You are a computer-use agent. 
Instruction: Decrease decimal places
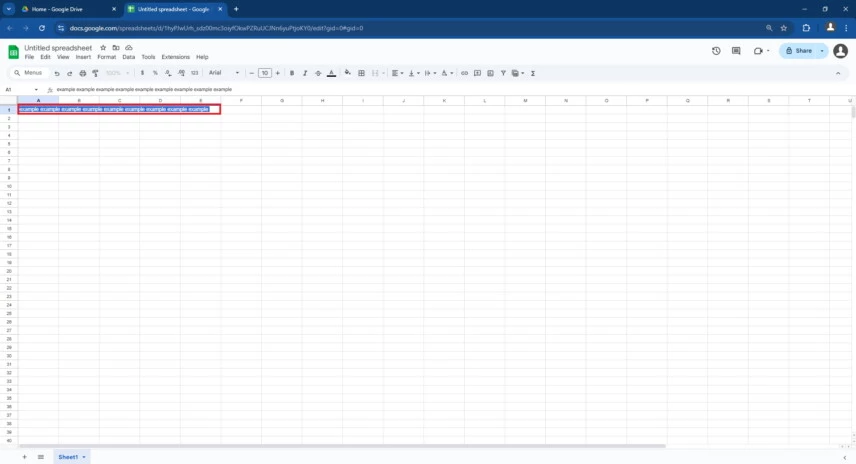(168, 73)
